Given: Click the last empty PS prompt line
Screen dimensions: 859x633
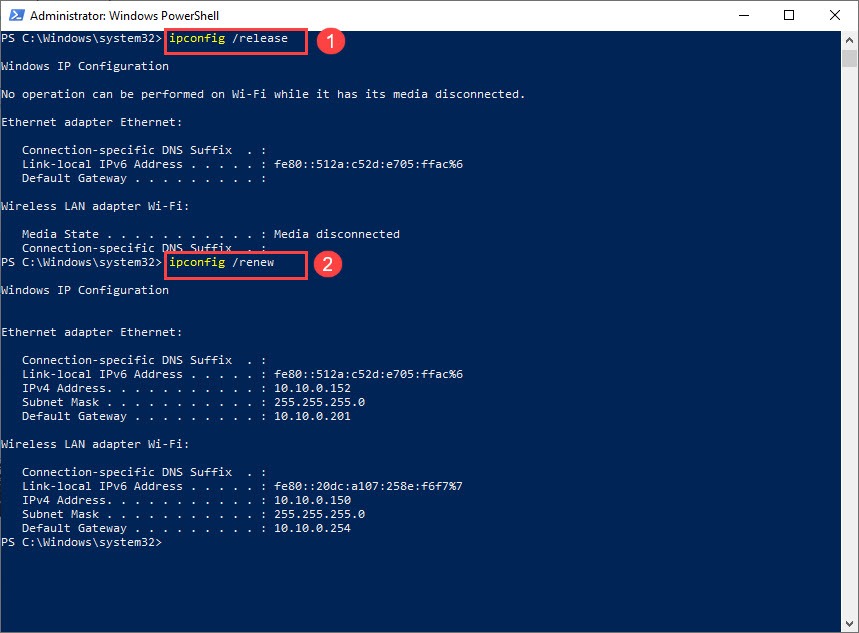Looking at the screenshot, I should (82, 542).
